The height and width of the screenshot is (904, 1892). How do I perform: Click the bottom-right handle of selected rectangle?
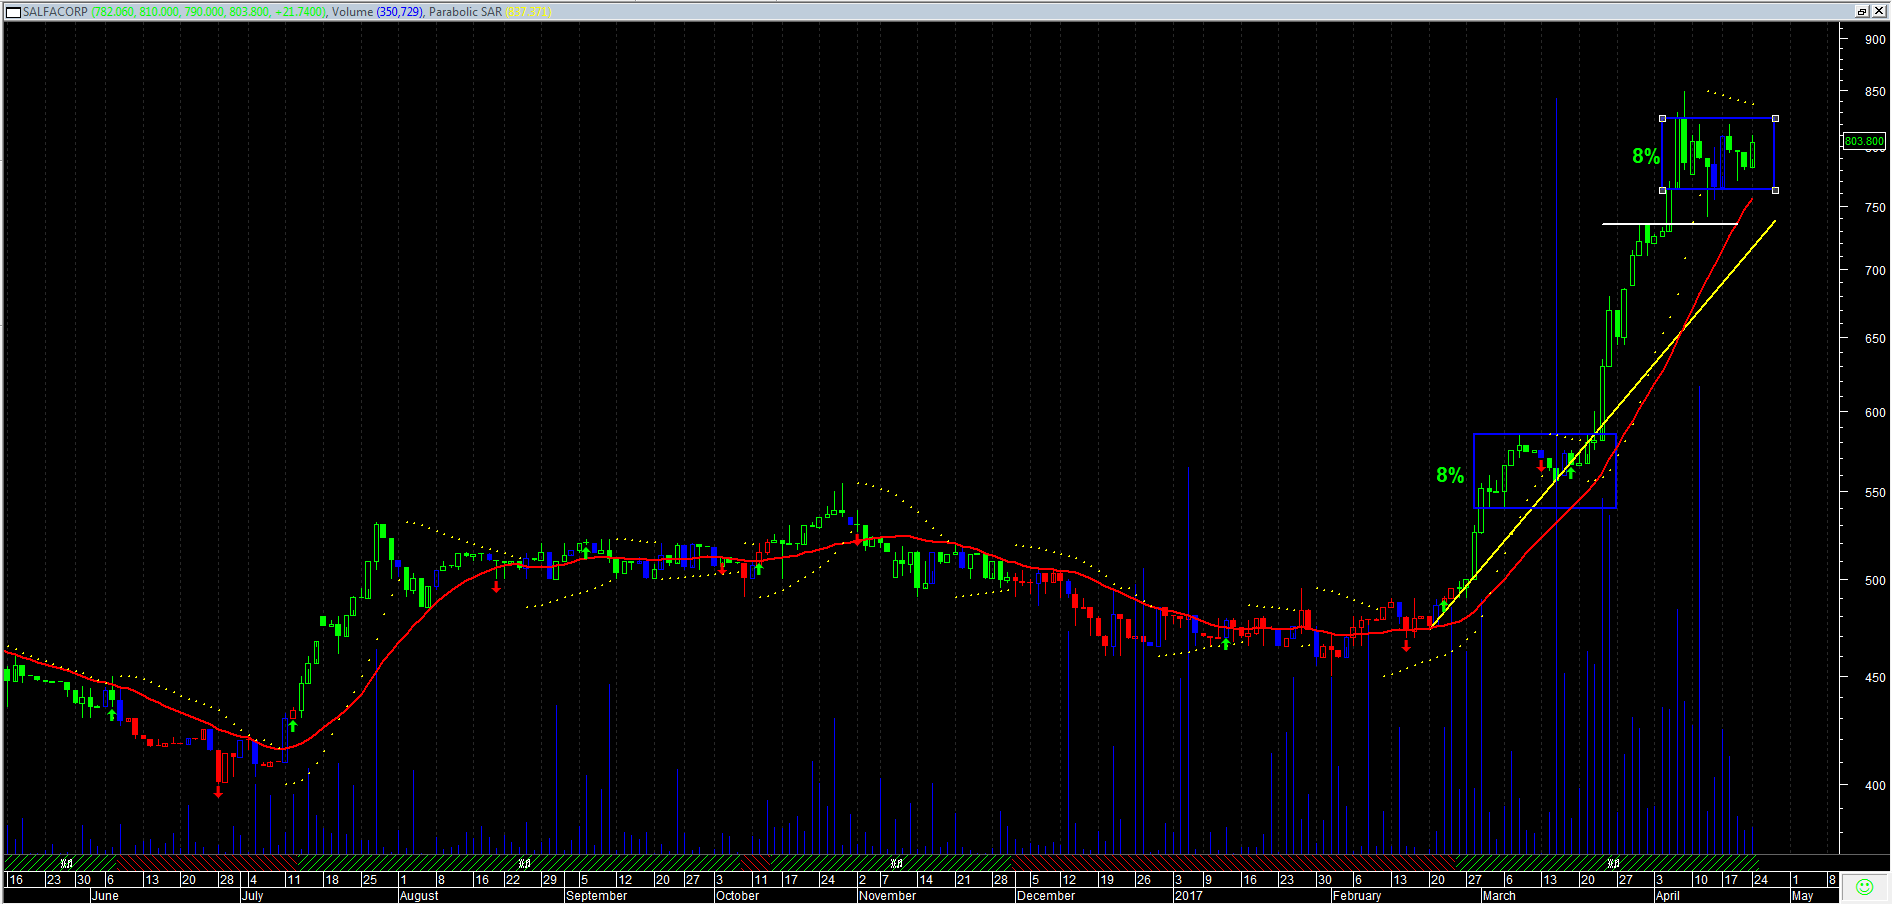pos(1775,190)
